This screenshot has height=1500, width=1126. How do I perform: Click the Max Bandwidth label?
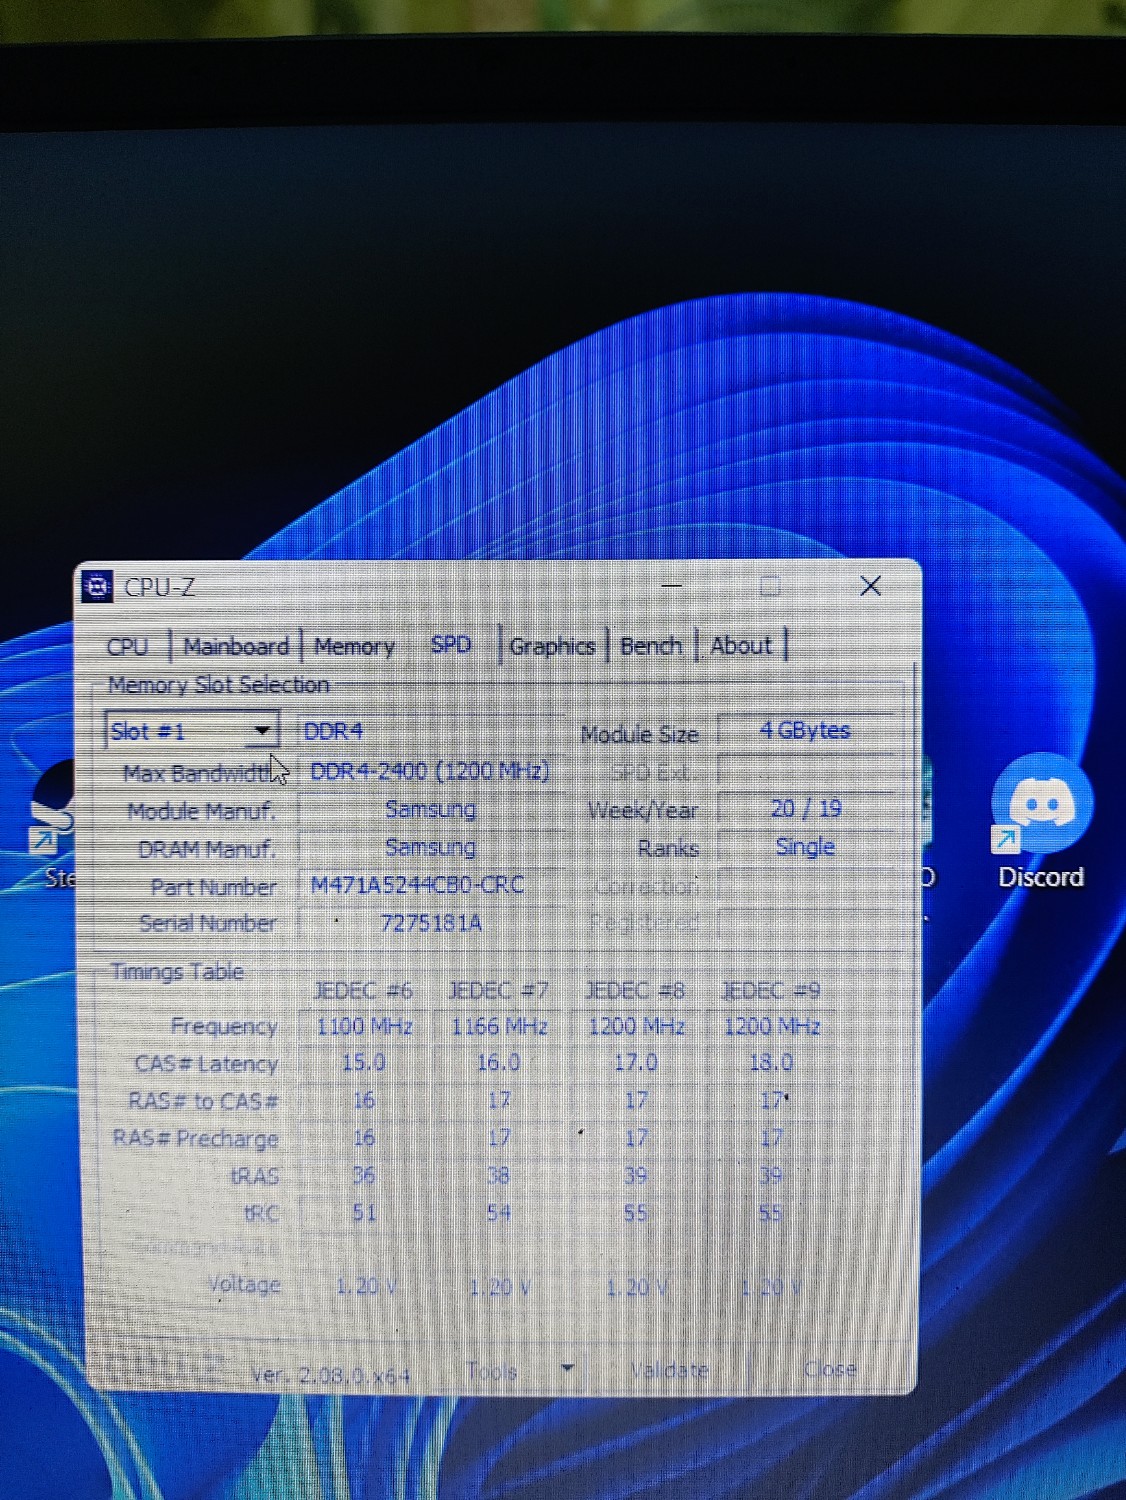(x=200, y=773)
